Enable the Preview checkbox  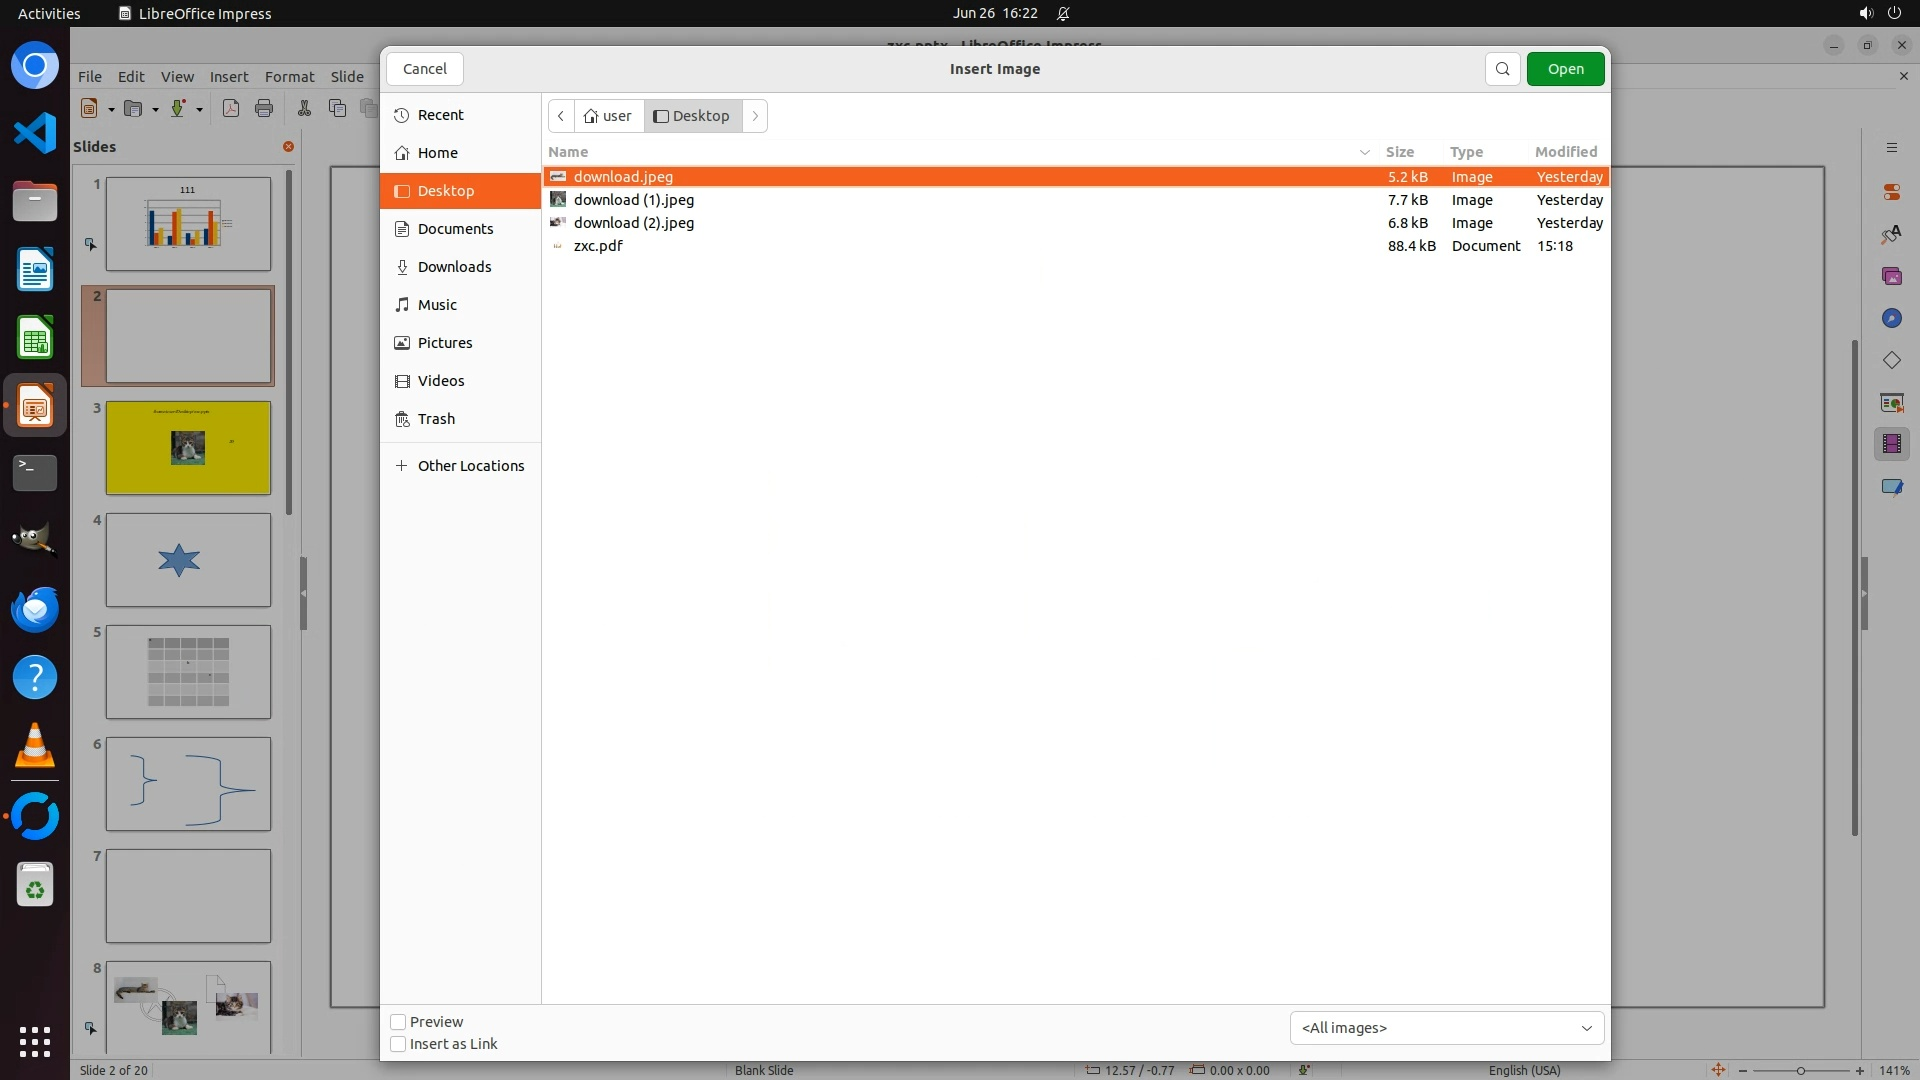click(x=398, y=1022)
